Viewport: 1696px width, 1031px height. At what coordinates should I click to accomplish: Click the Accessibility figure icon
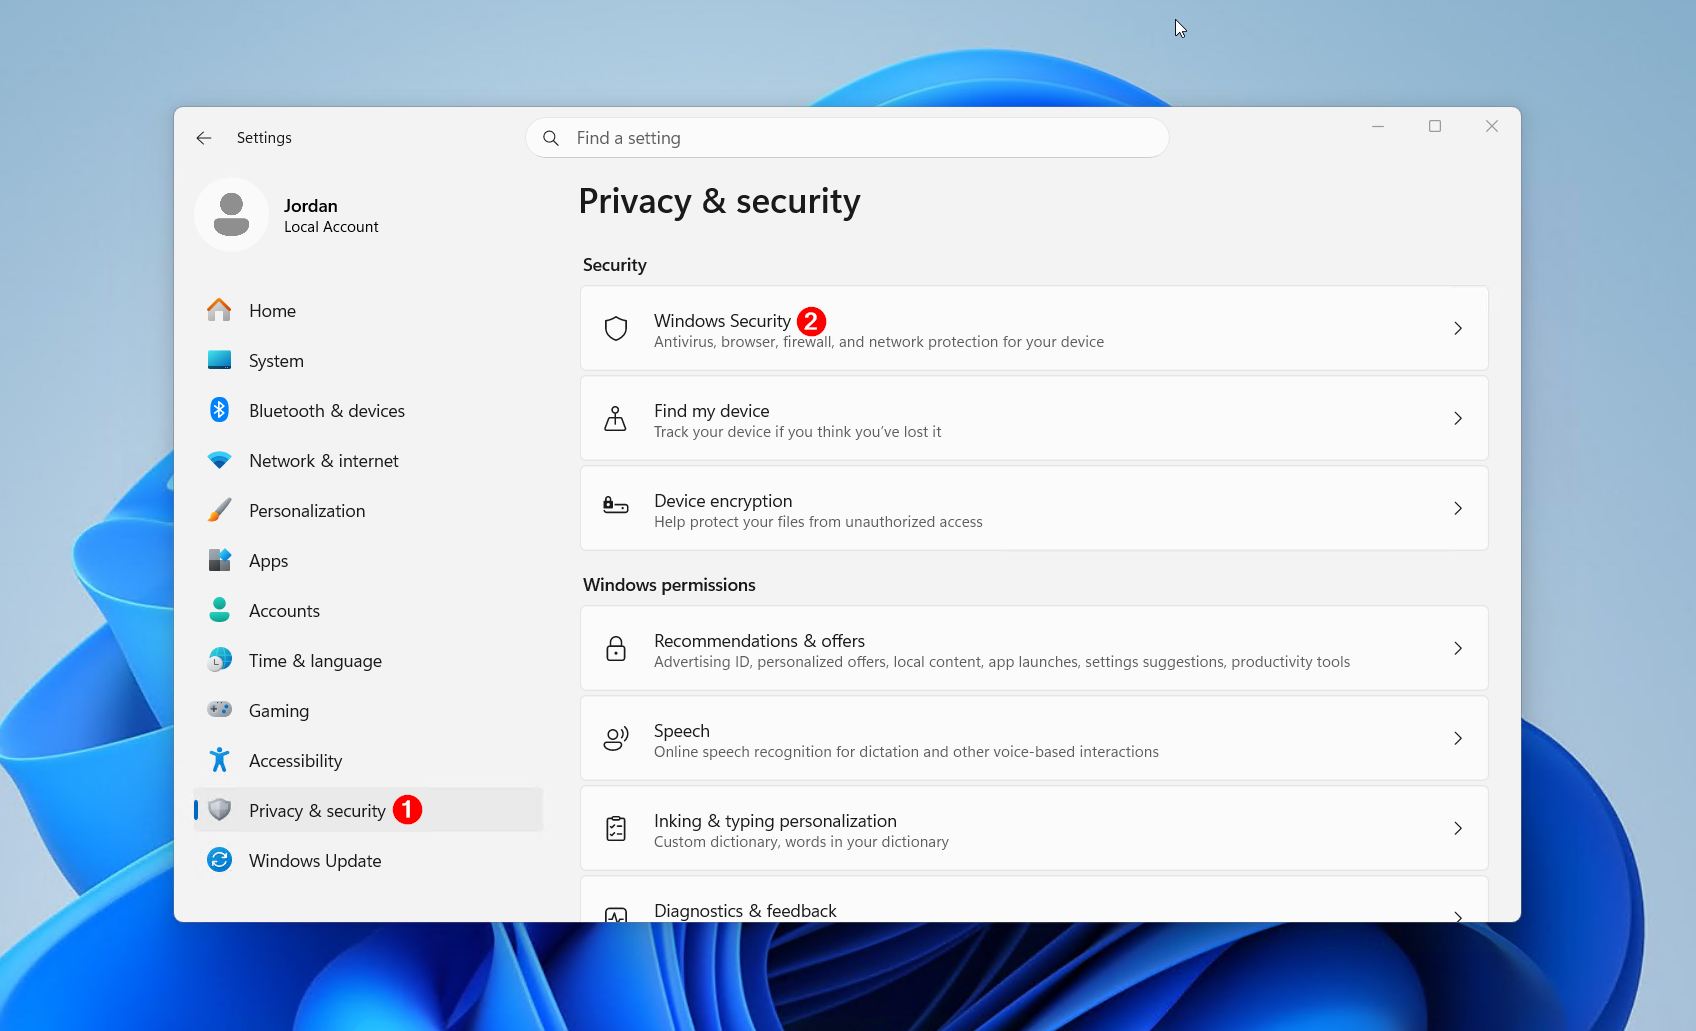219,760
